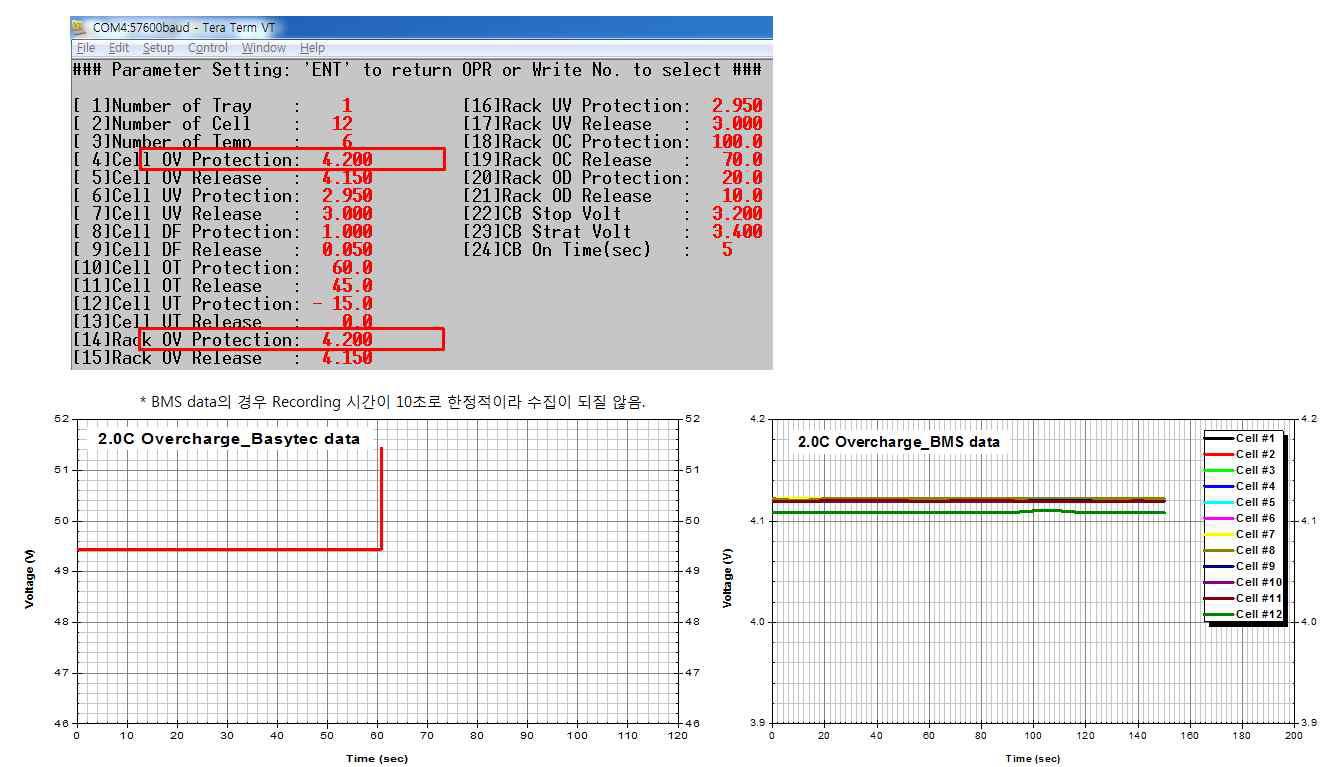Select '[21]Rack OD Release' line

click(x=613, y=196)
